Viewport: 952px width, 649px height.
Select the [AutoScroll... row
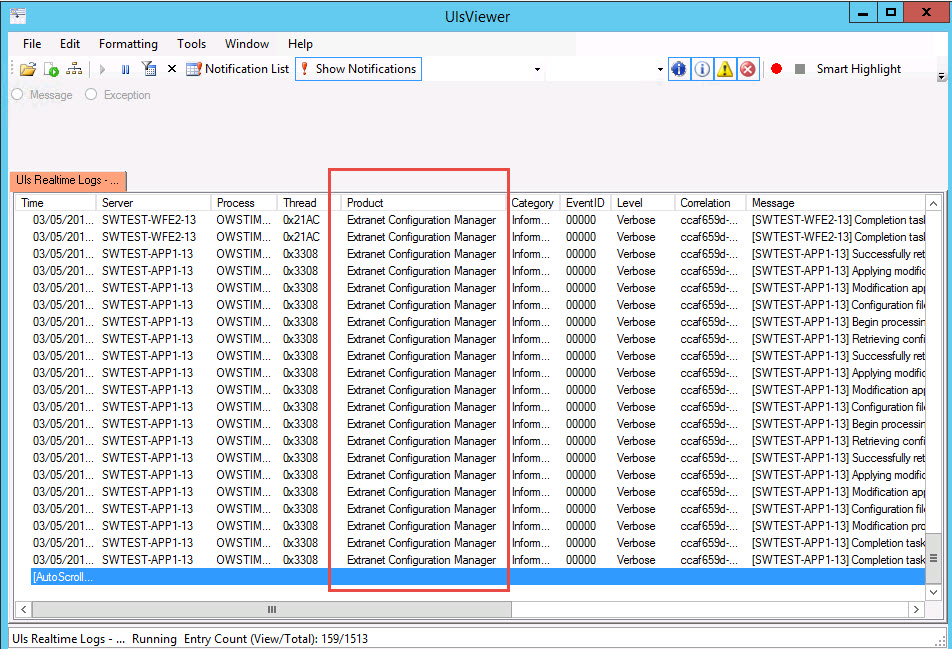pyautogui.click(x=478, y=577)
